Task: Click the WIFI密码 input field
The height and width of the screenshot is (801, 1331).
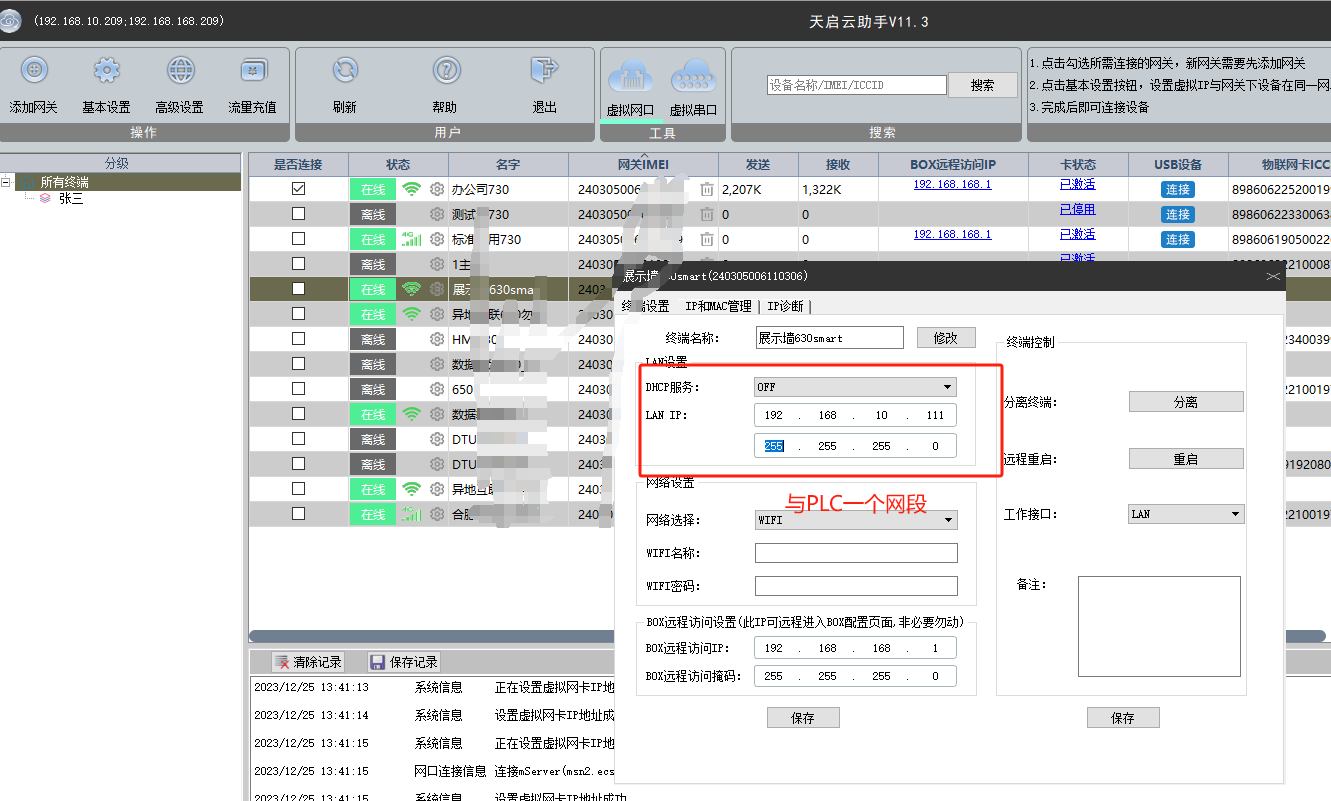Action: click(x=856, y=586)
